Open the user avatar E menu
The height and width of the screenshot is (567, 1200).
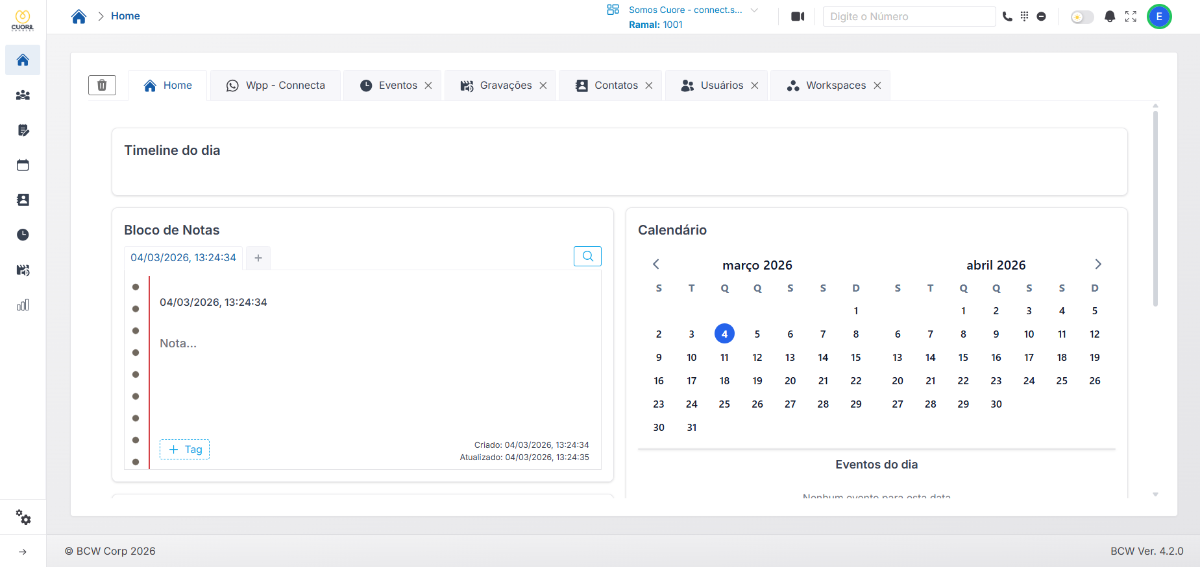tap(1159, 16)
